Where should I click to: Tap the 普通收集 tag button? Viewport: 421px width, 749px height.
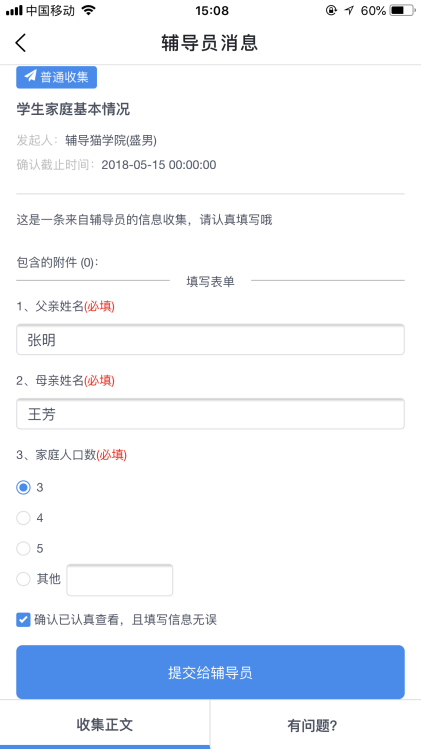pos(56,77)
